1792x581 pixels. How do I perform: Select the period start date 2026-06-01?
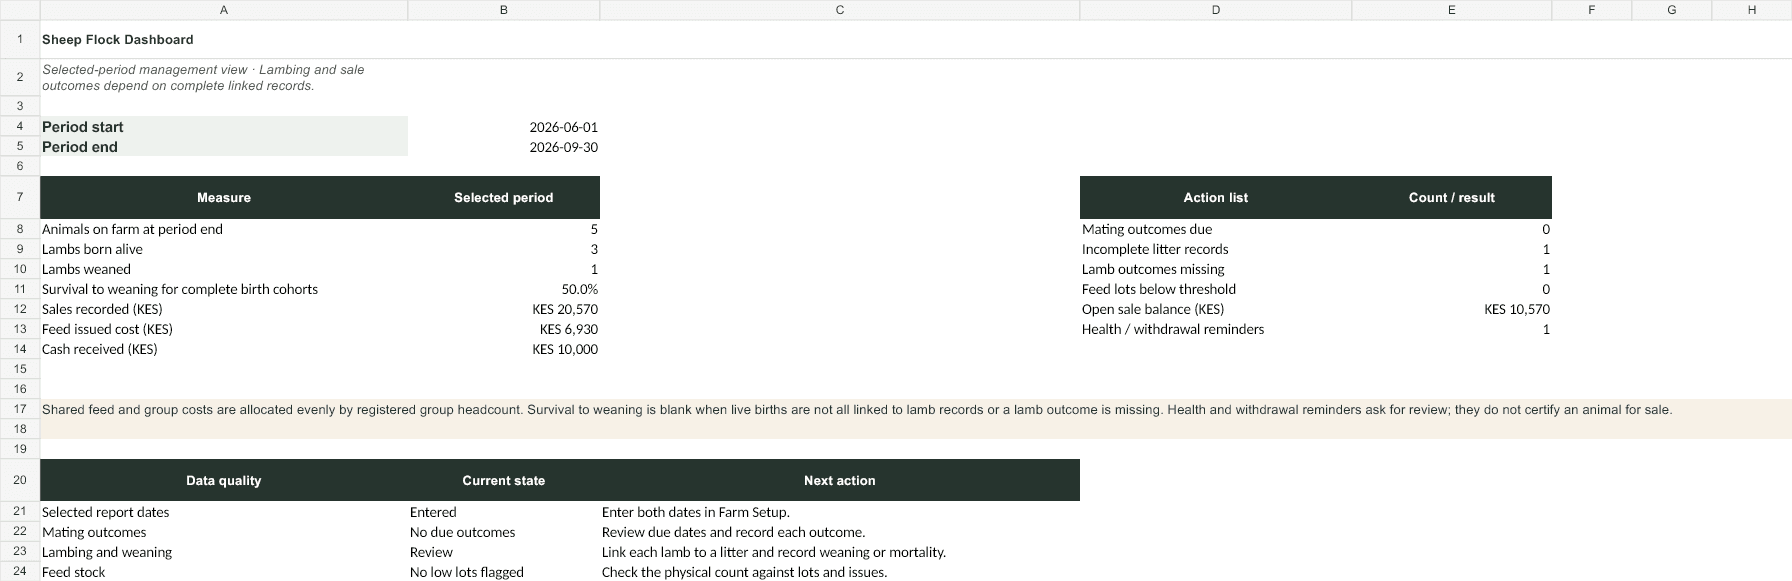coord(504,127)
